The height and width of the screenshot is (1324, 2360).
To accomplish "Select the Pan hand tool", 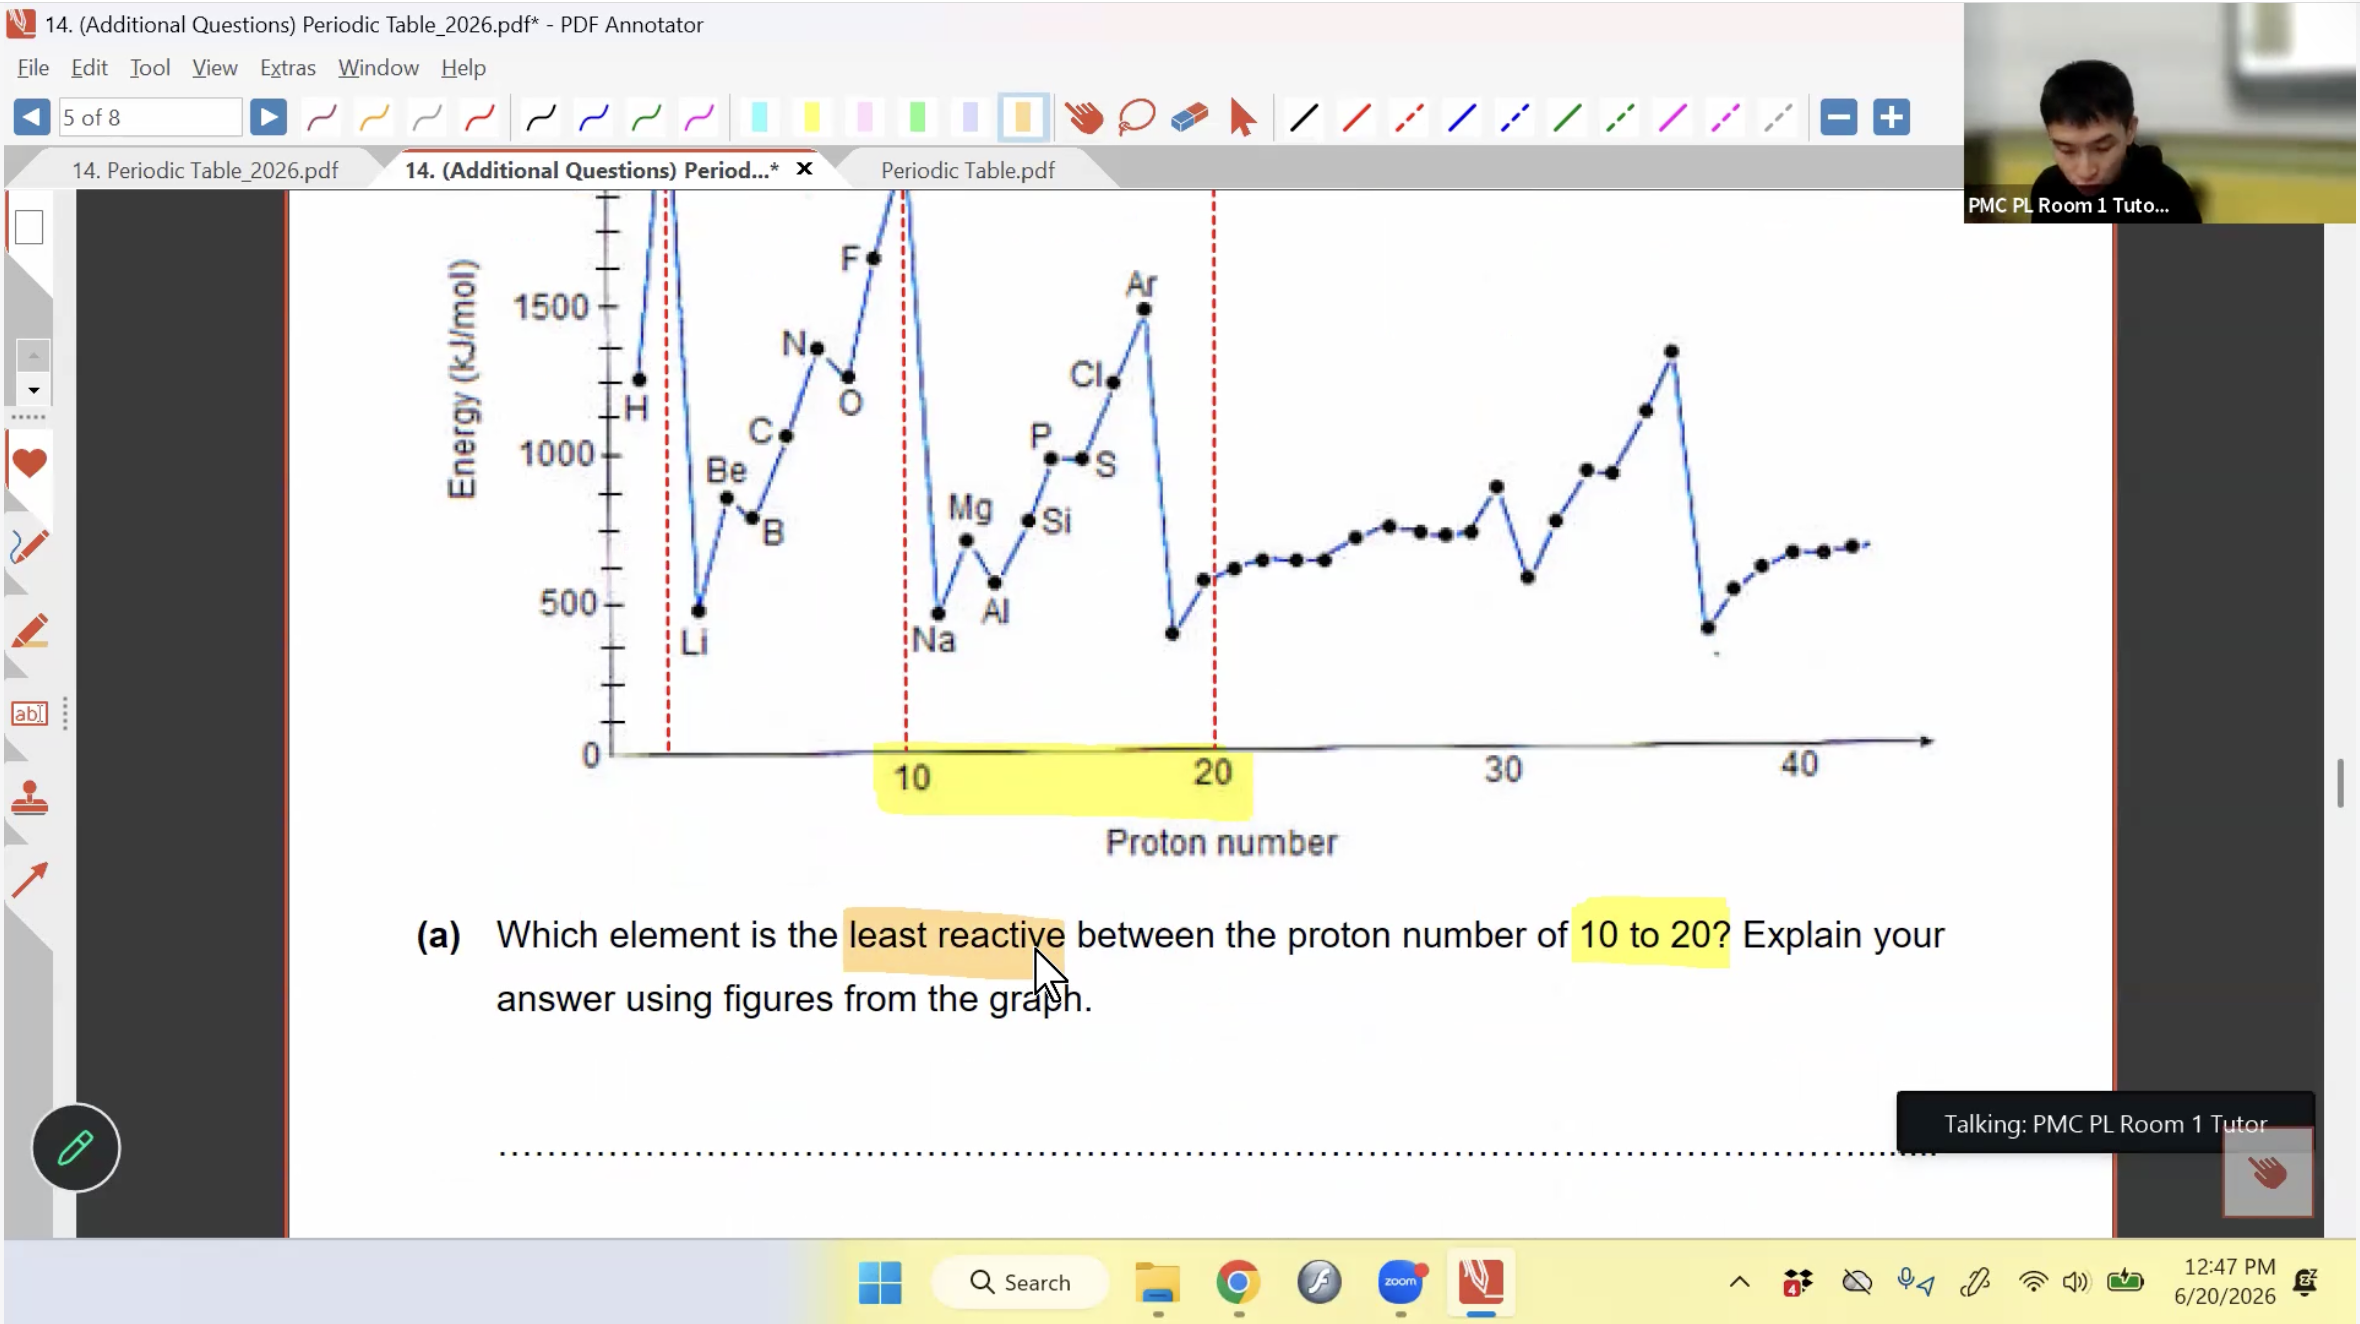I will click(x=1084, y=118).
